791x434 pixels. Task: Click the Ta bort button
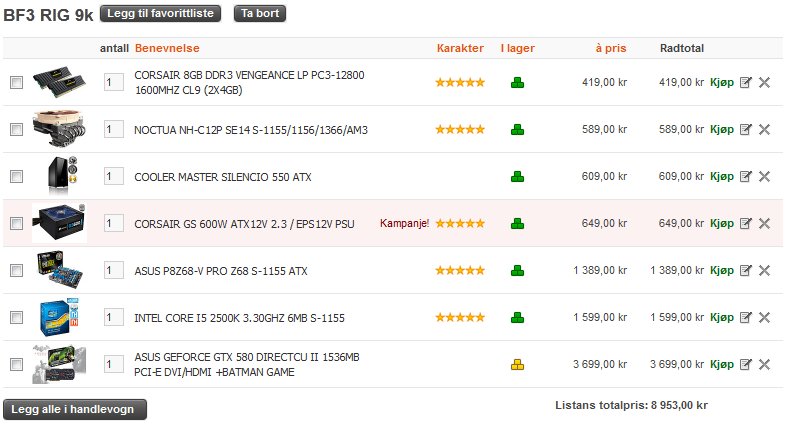pos(260,14)
